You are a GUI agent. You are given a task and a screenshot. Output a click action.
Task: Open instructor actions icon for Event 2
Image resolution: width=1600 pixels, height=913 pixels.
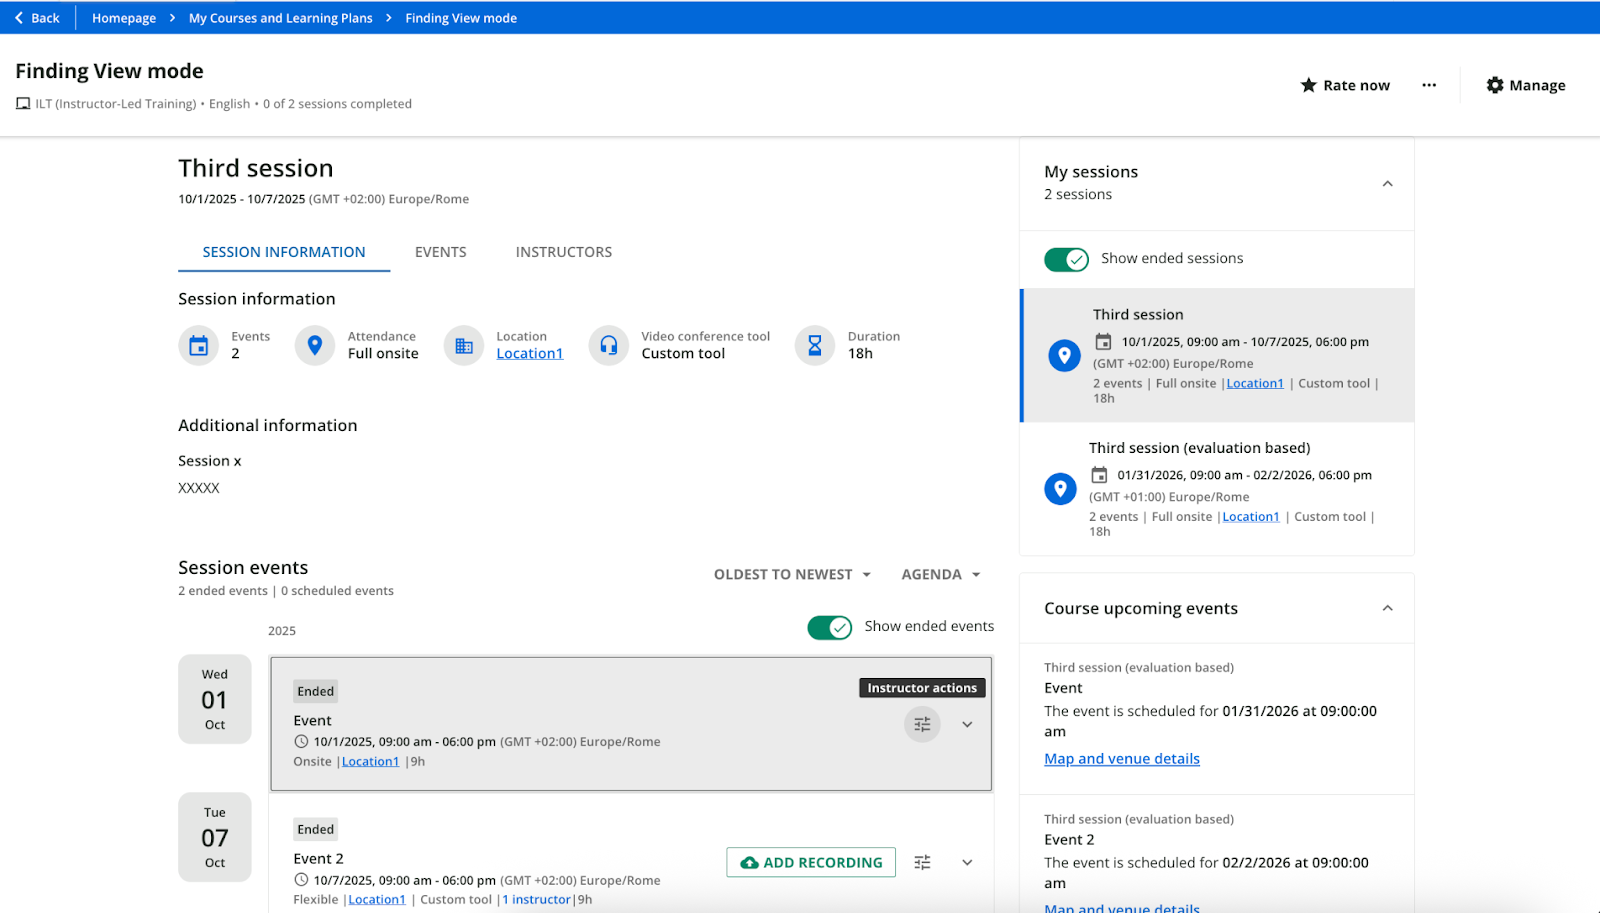[922, 862]
